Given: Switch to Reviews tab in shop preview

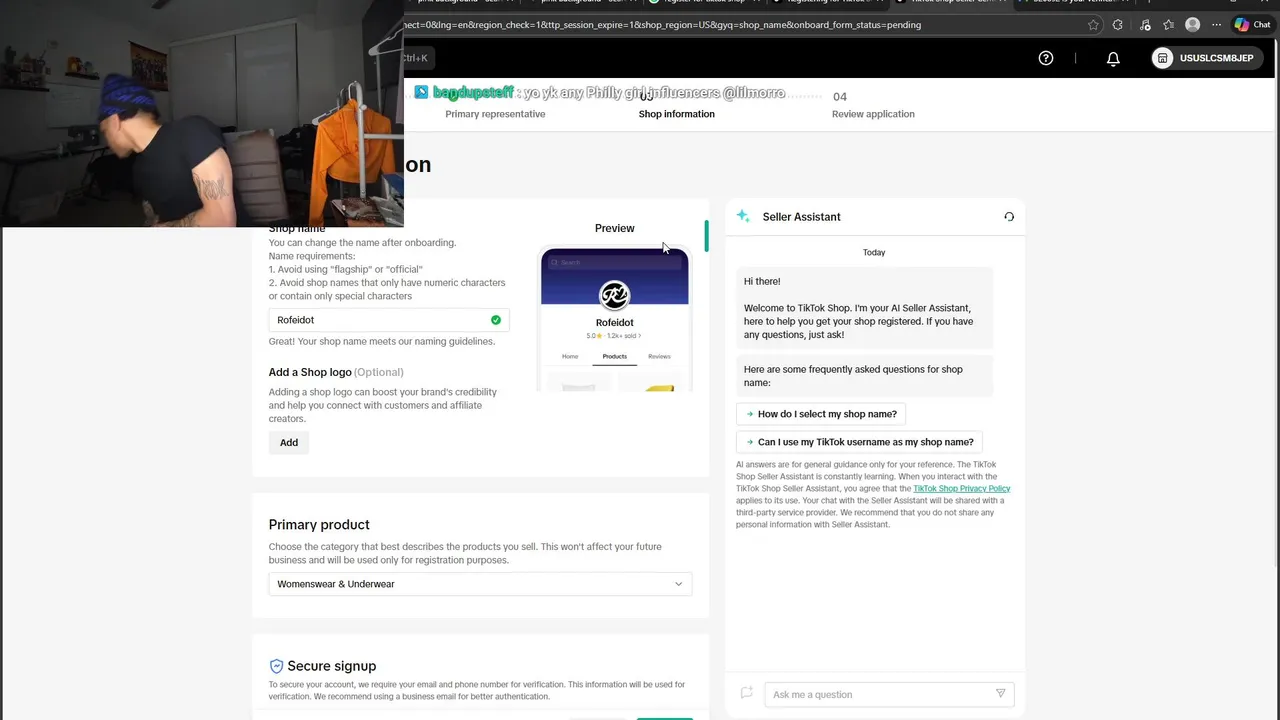Looking at the screenshot, I should [x=659, y=356].
